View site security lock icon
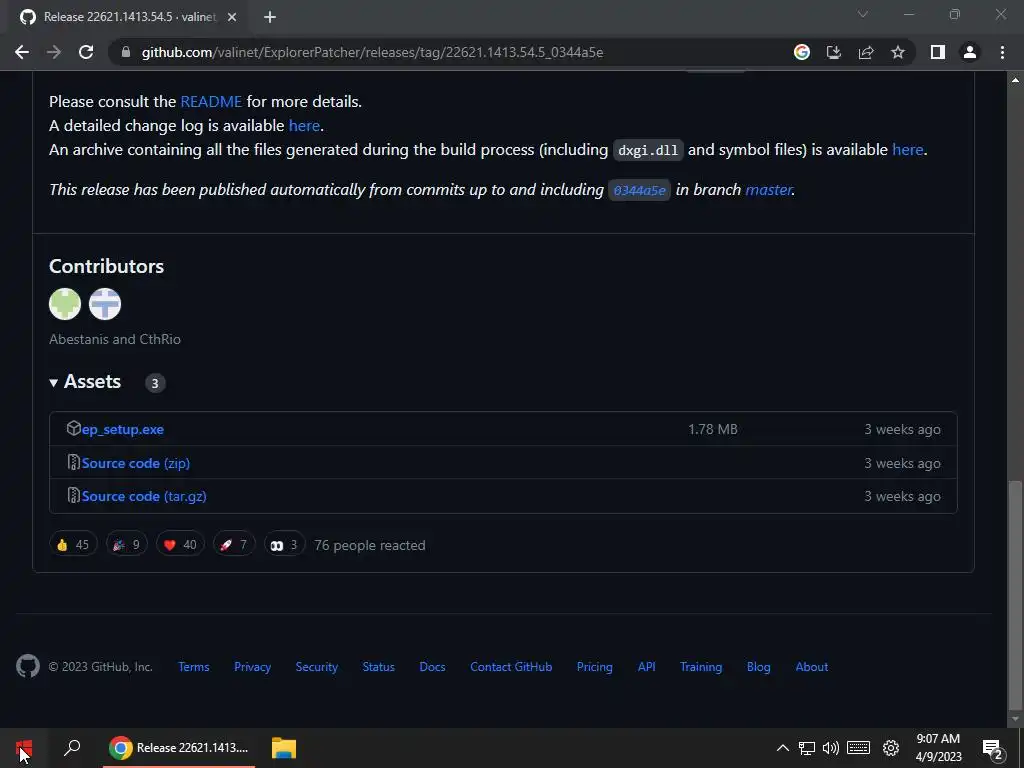This screenshot has height=768, width=1024. 126,52
